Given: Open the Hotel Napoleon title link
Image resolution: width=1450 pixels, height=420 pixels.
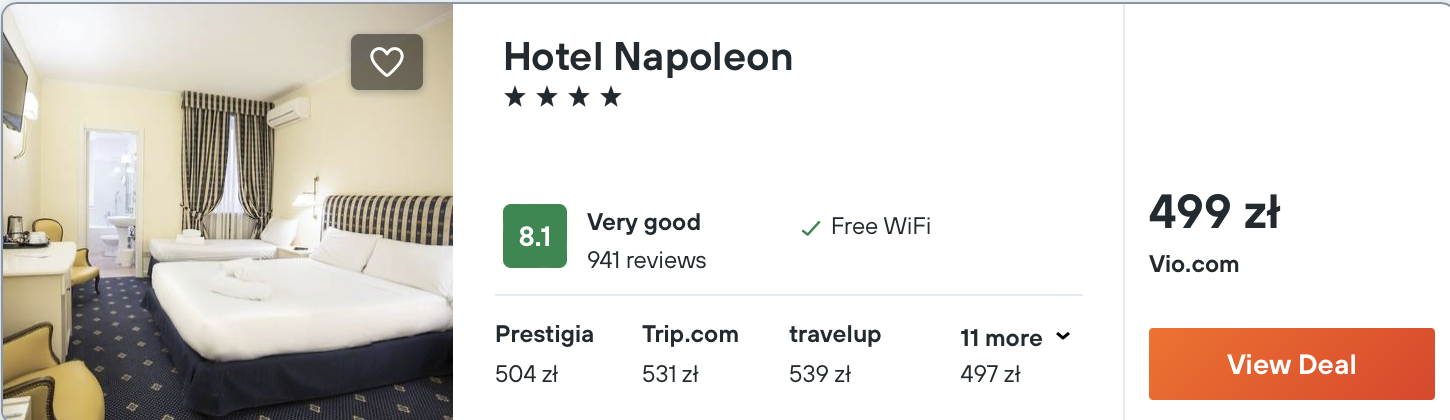Looking at the screenshot, I should (648, 57).
